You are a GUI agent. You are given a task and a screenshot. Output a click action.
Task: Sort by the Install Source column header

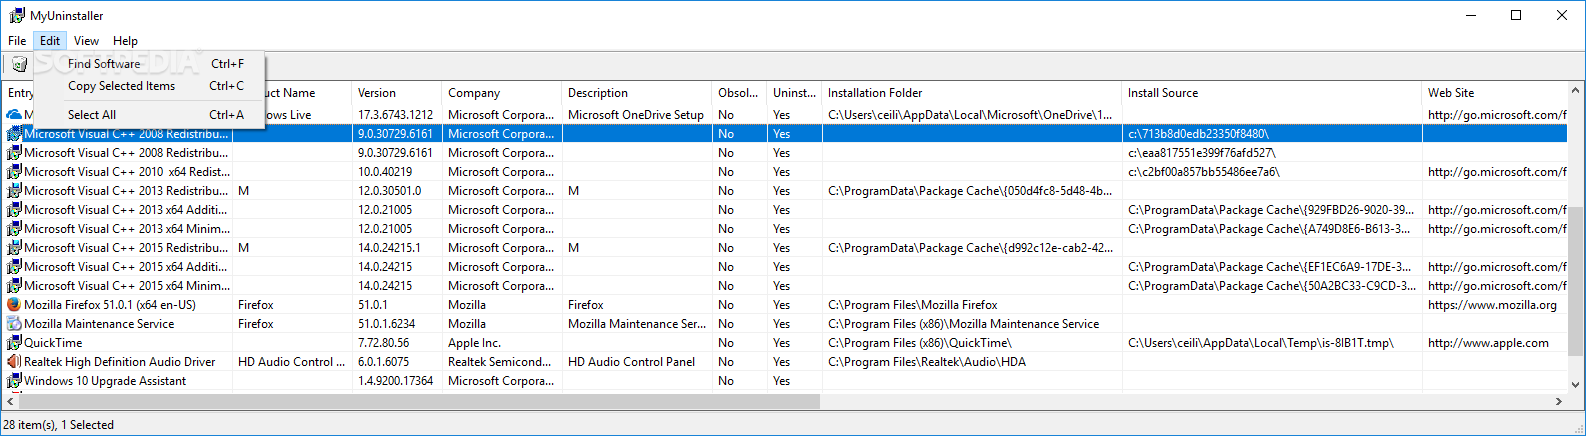(x=1272, y=93)
